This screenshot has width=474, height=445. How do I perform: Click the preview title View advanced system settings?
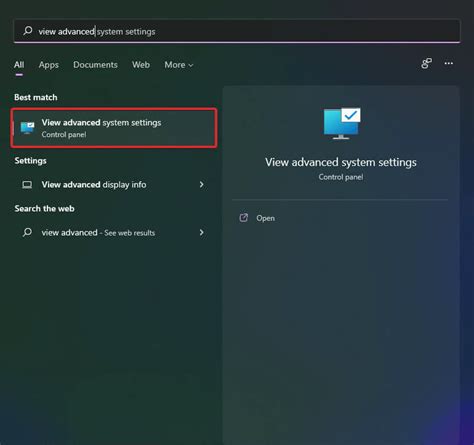click(x=341, y=162)
